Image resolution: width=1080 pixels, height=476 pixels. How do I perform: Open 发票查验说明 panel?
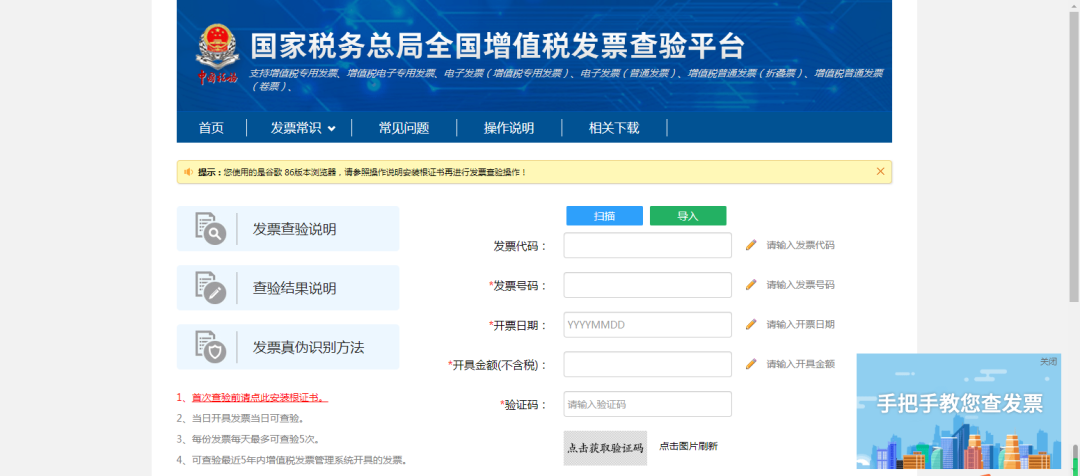(288, 229)
